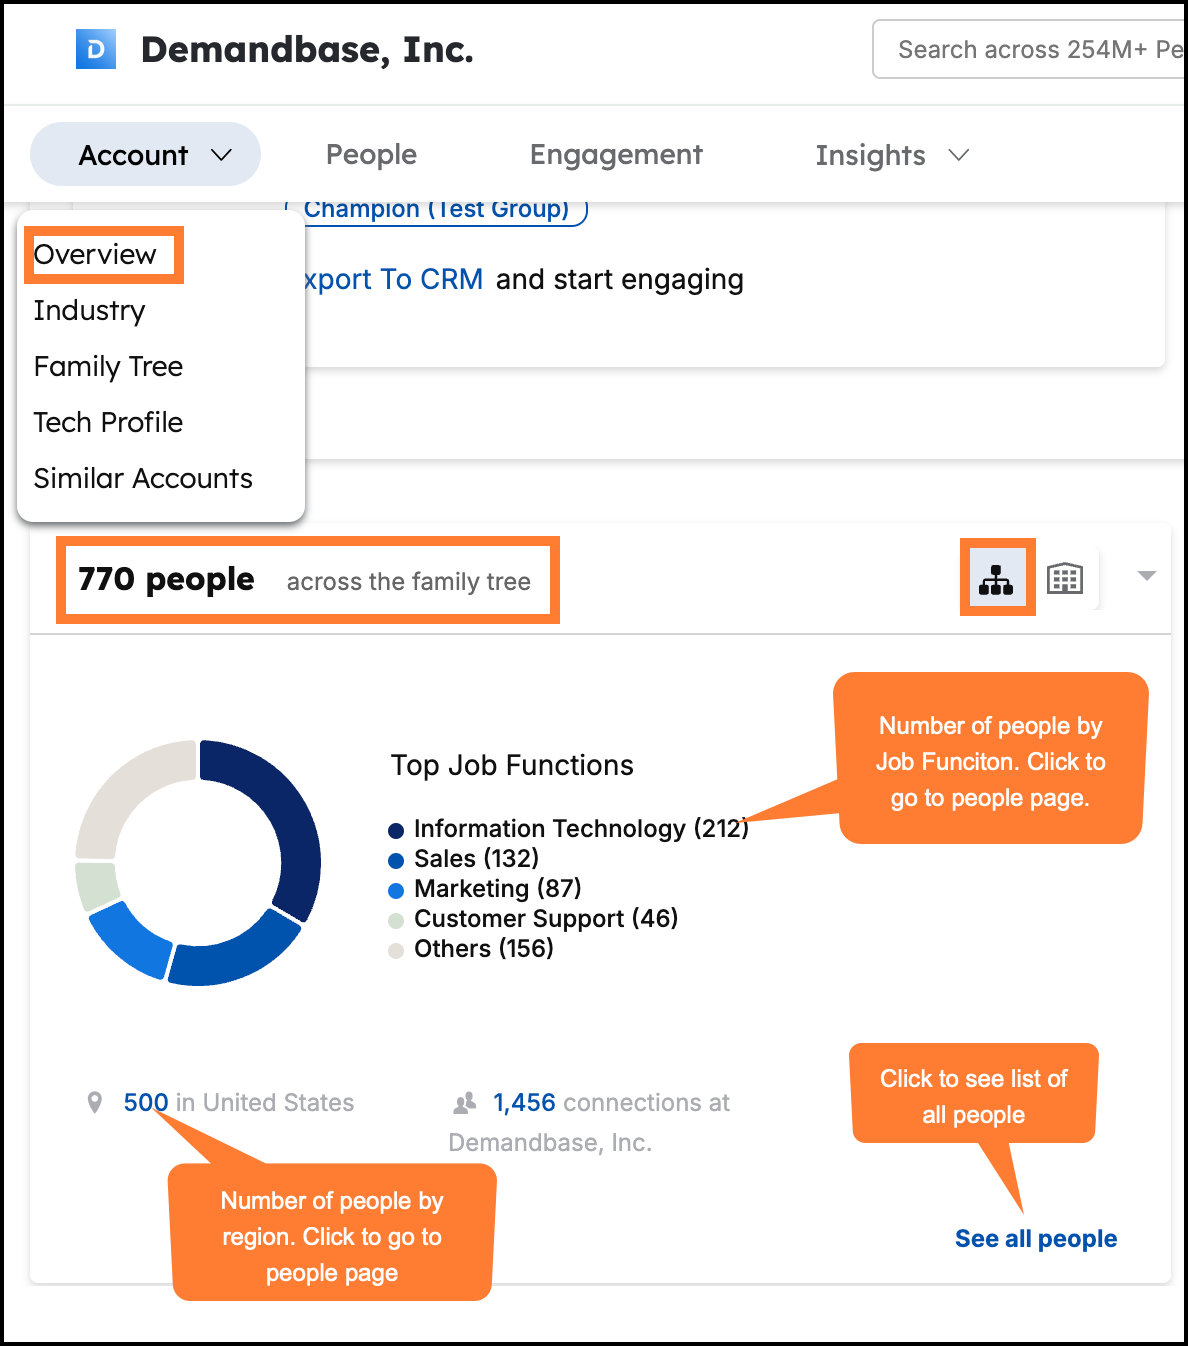Screen dimensions: 1188x1346
Task: Open Tech Profile menu item
Action: point(108,423)
